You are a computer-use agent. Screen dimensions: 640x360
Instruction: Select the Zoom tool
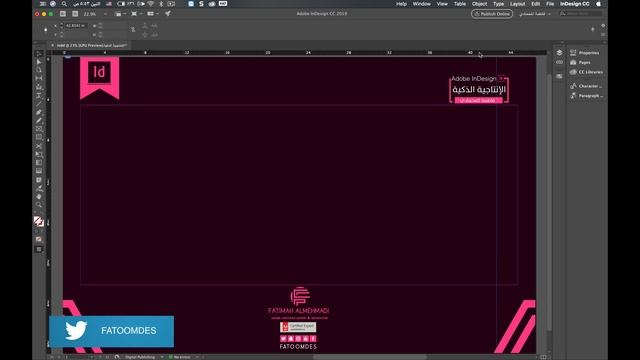39,204
